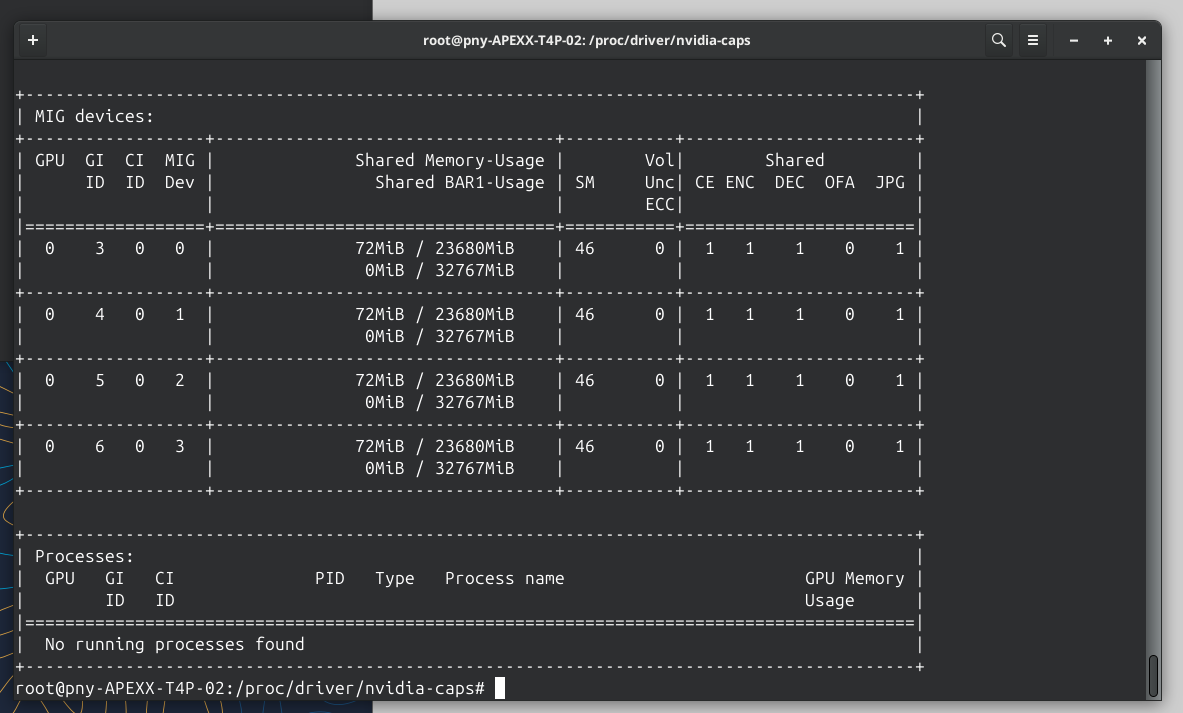Click the "Processes:" heading

84,556
